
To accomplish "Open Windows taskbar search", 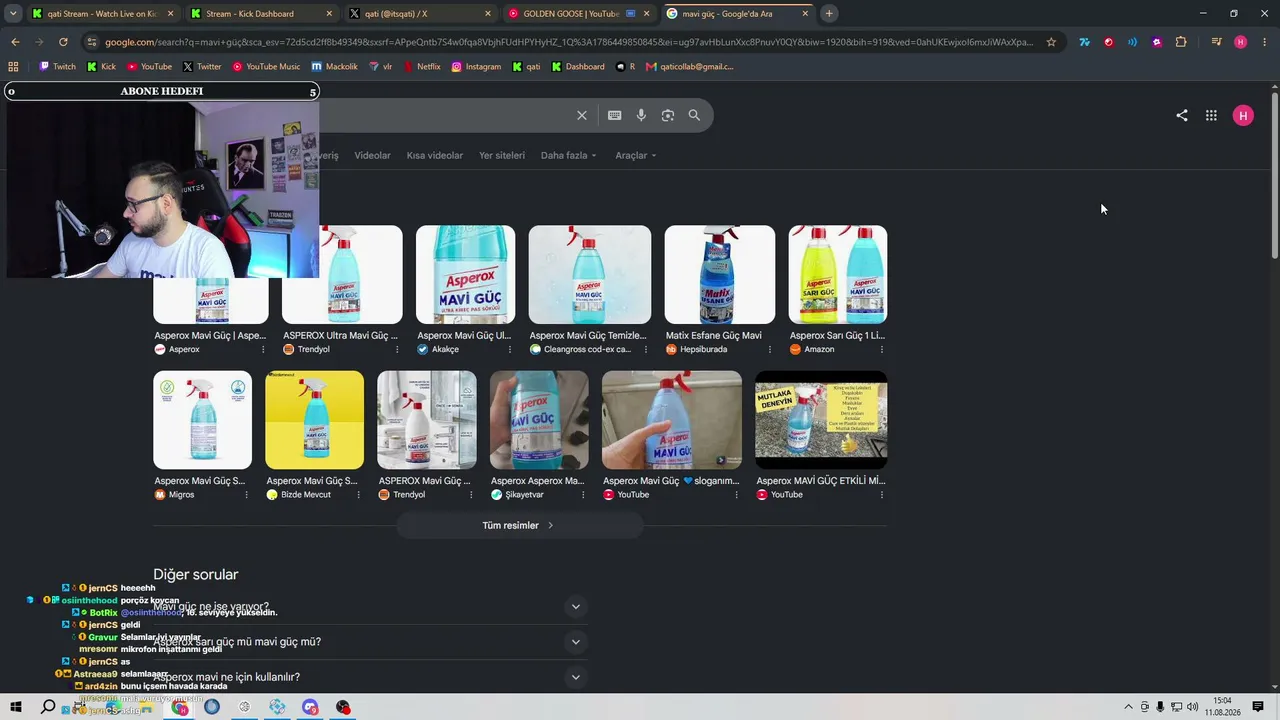I will point(48,707).
